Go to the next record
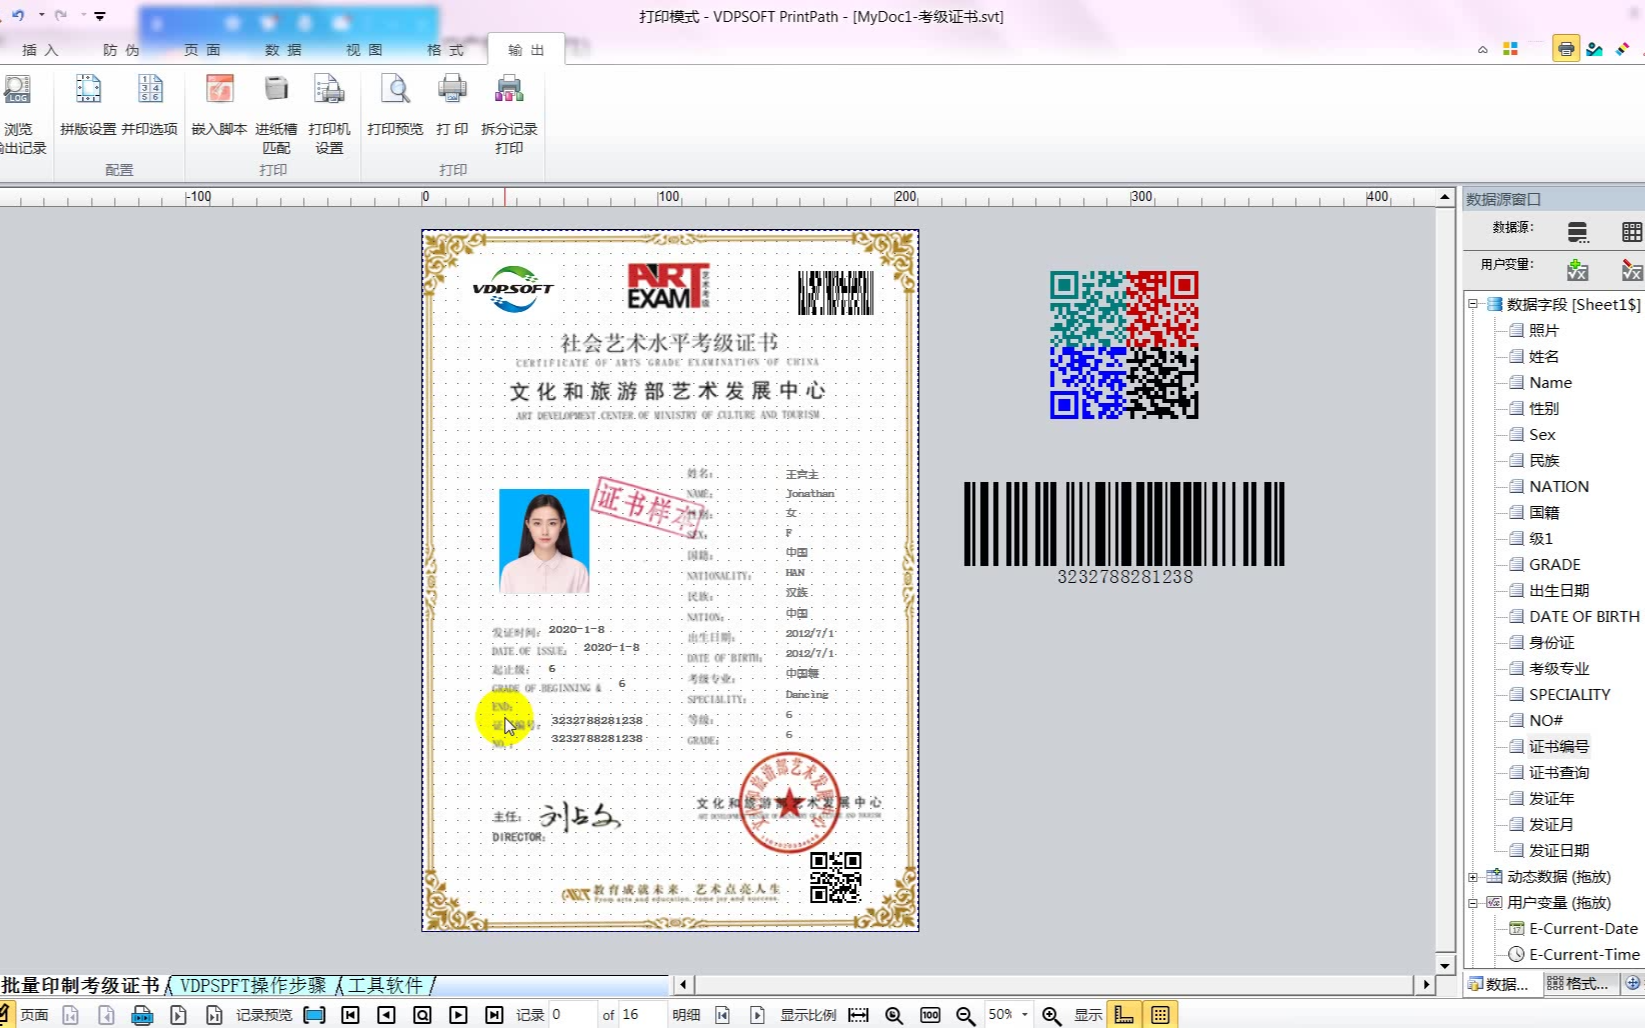The height and width of the screenshot is (1028, 1645). 458,1015
